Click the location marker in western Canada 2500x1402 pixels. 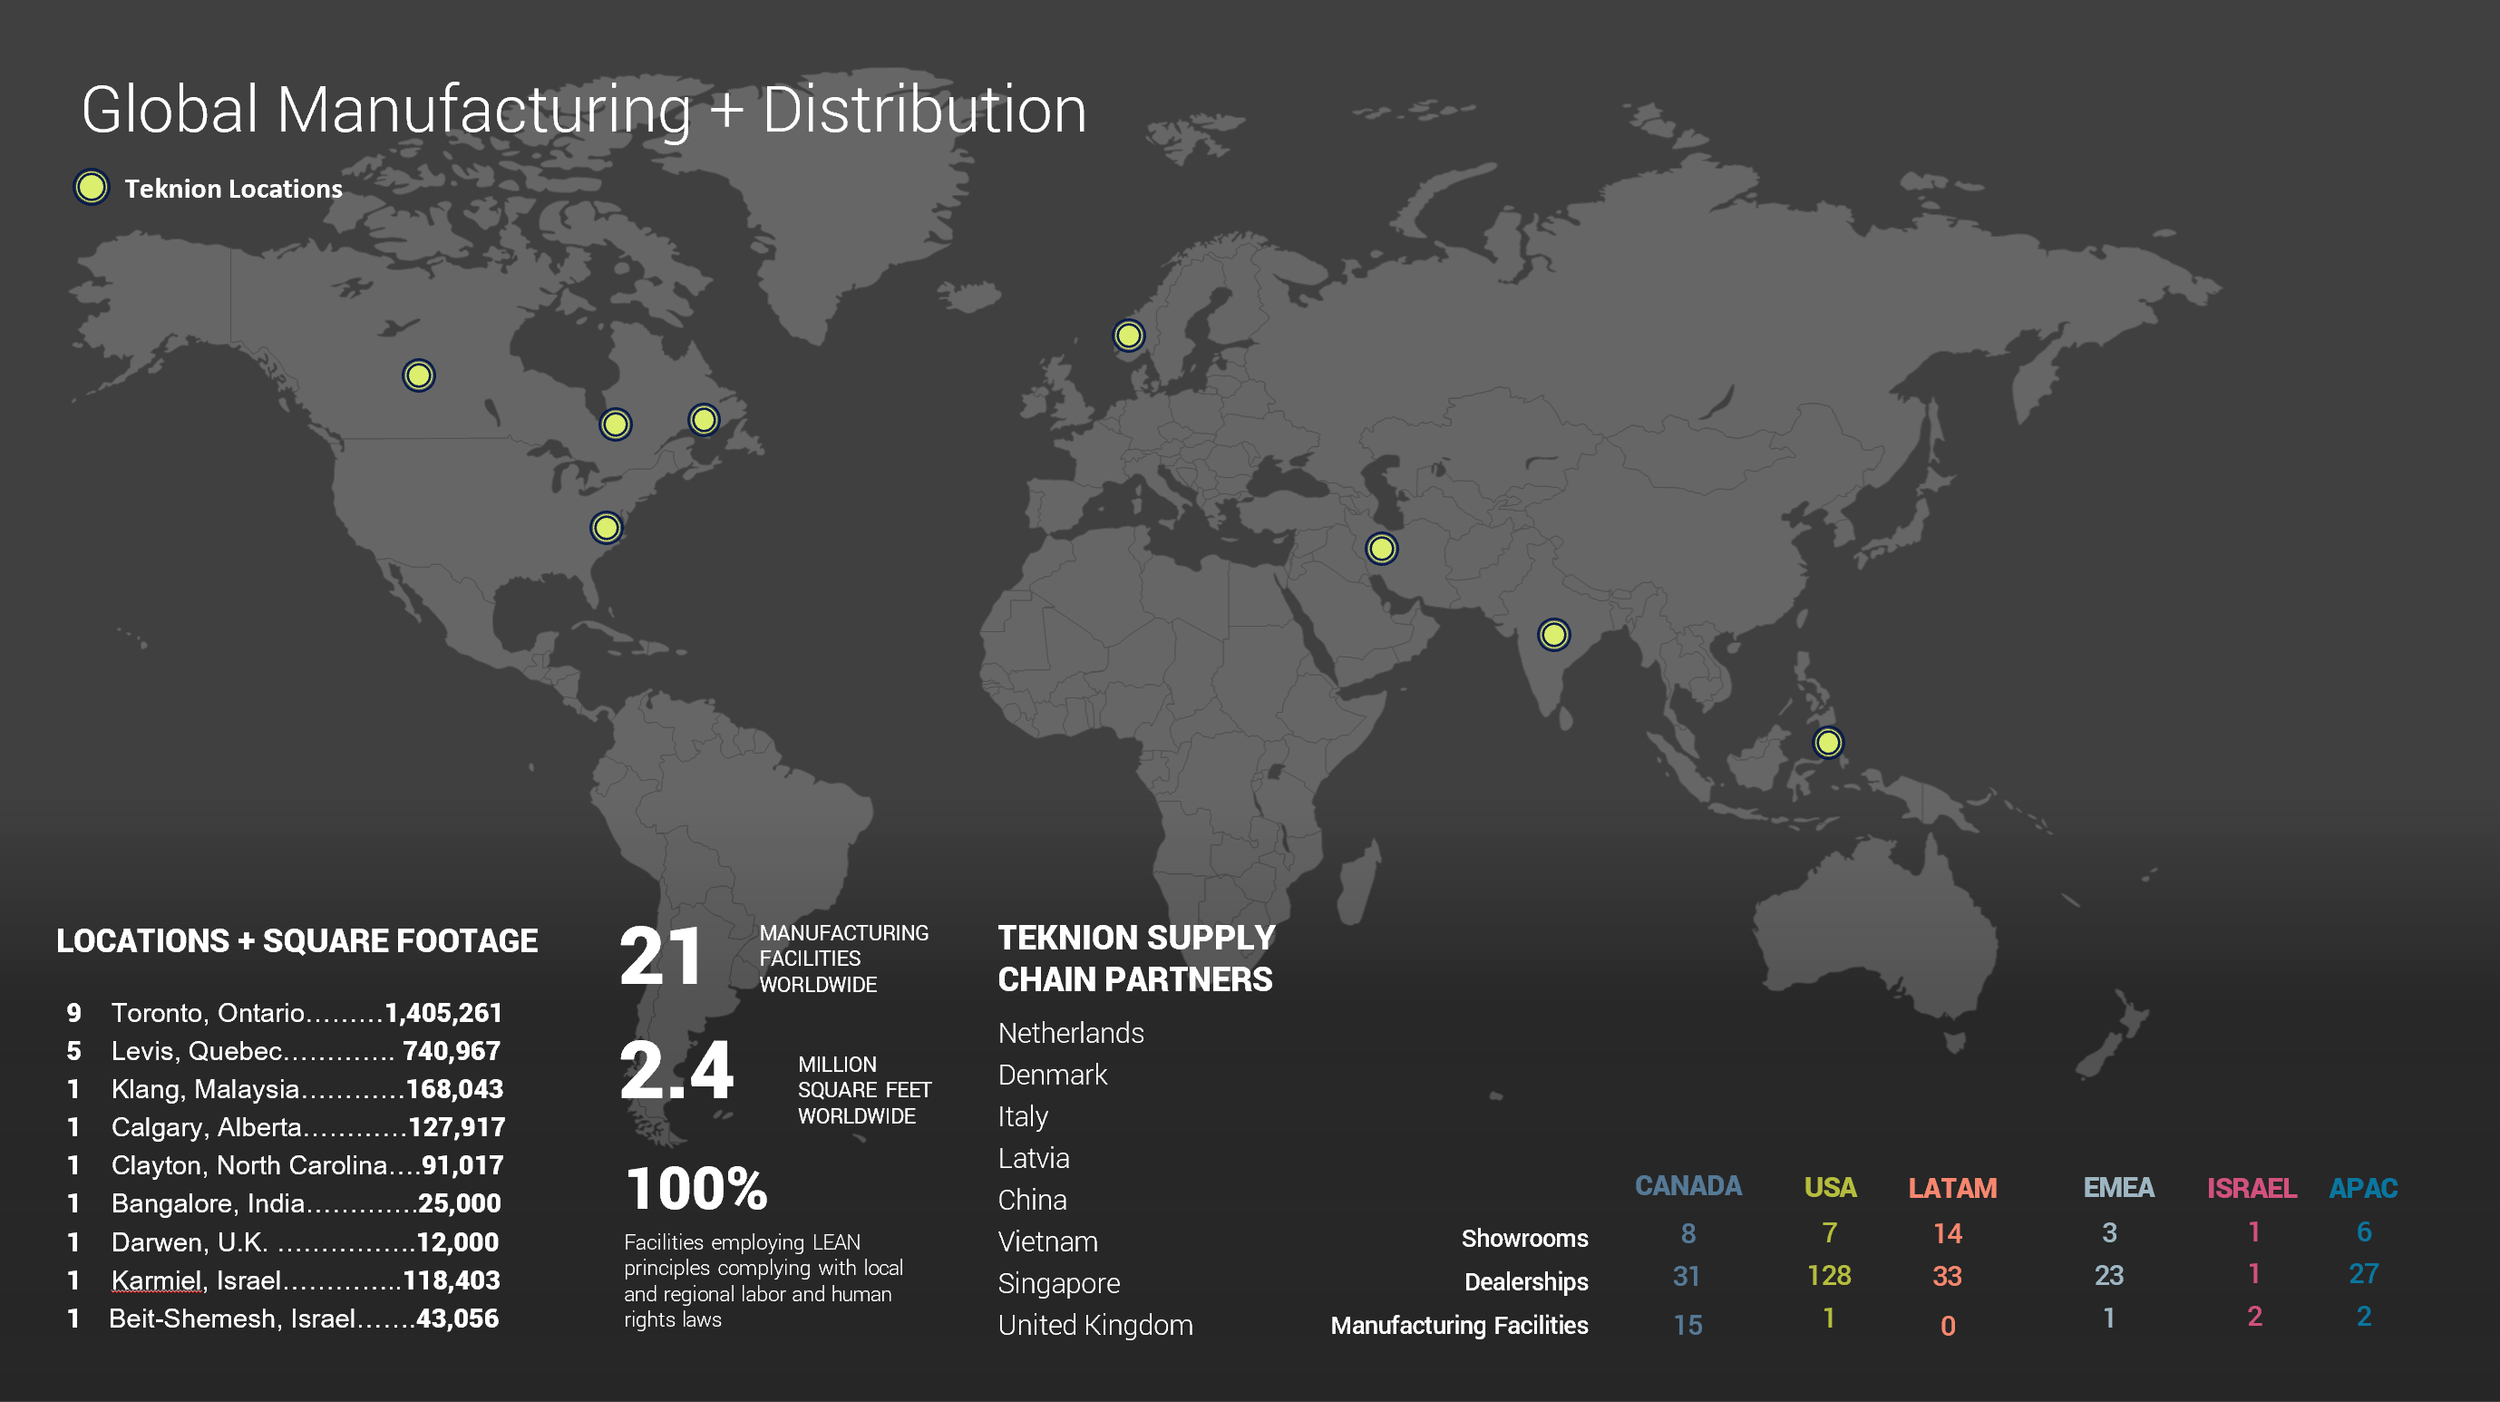(x=418, y=375)
